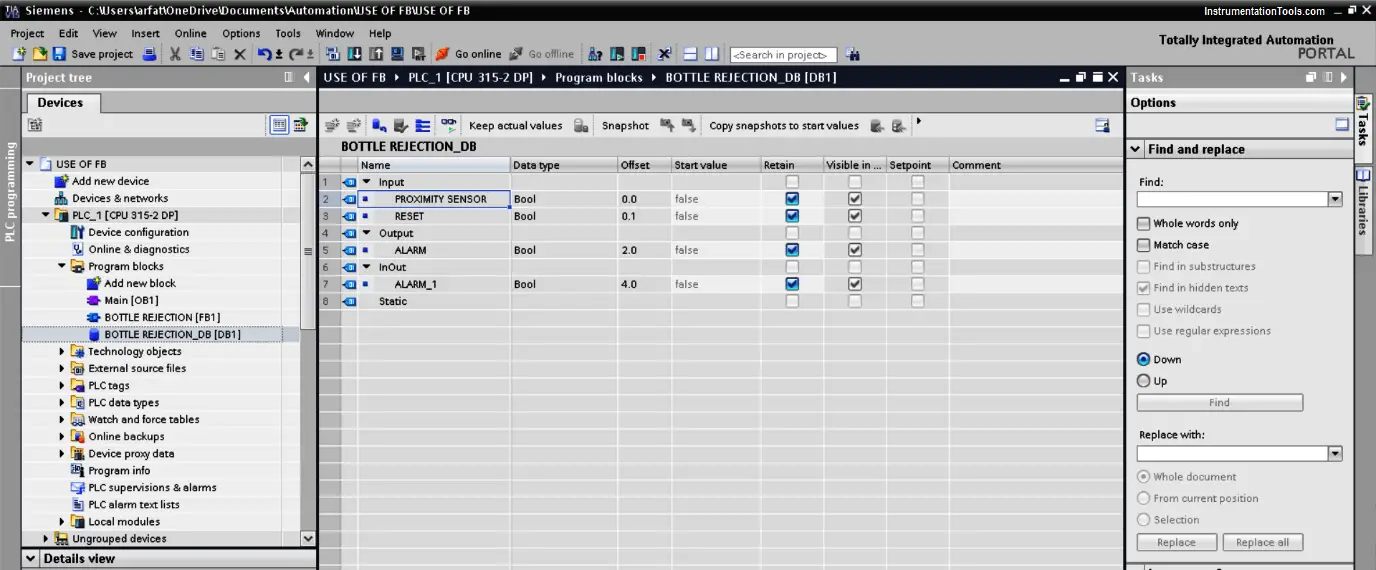
Task: Click the Save project disk icon
Action: [x=59, y=54]
